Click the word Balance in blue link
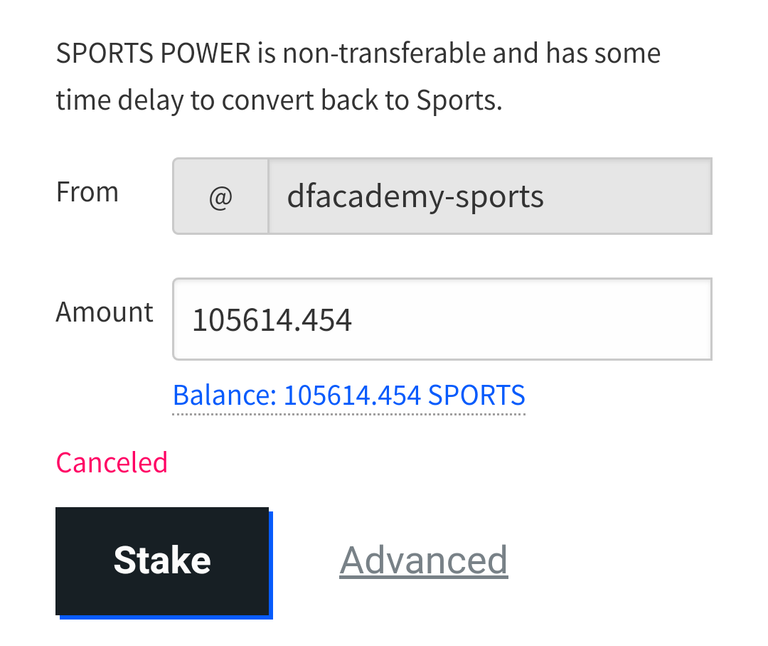The height and width of the screenshot is (646, 768). point(222,395)
